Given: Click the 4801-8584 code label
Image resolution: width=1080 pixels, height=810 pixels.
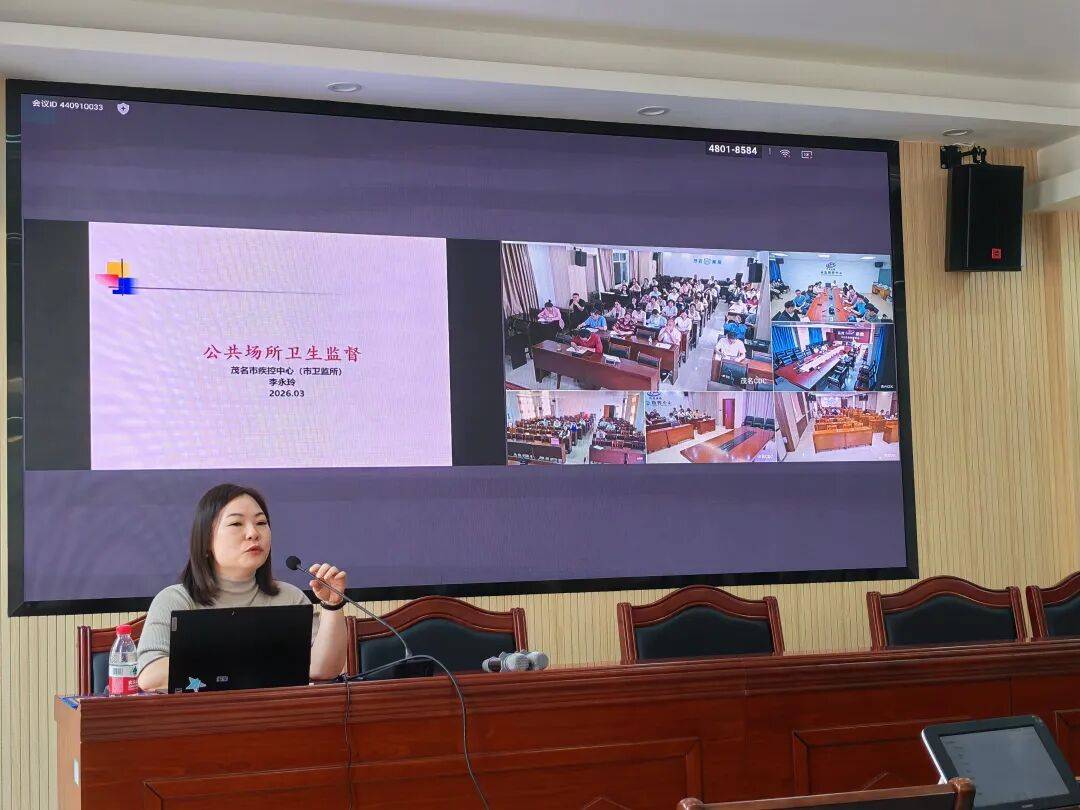Looking at the screenshot, I should point(733,150).
